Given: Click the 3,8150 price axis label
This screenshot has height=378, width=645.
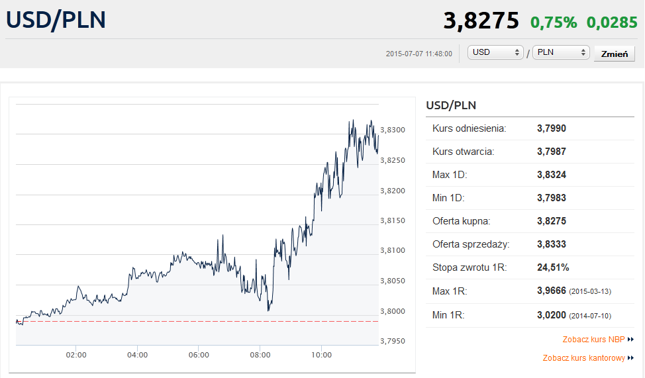Looking at the screenshot, I should coord(392,220).
